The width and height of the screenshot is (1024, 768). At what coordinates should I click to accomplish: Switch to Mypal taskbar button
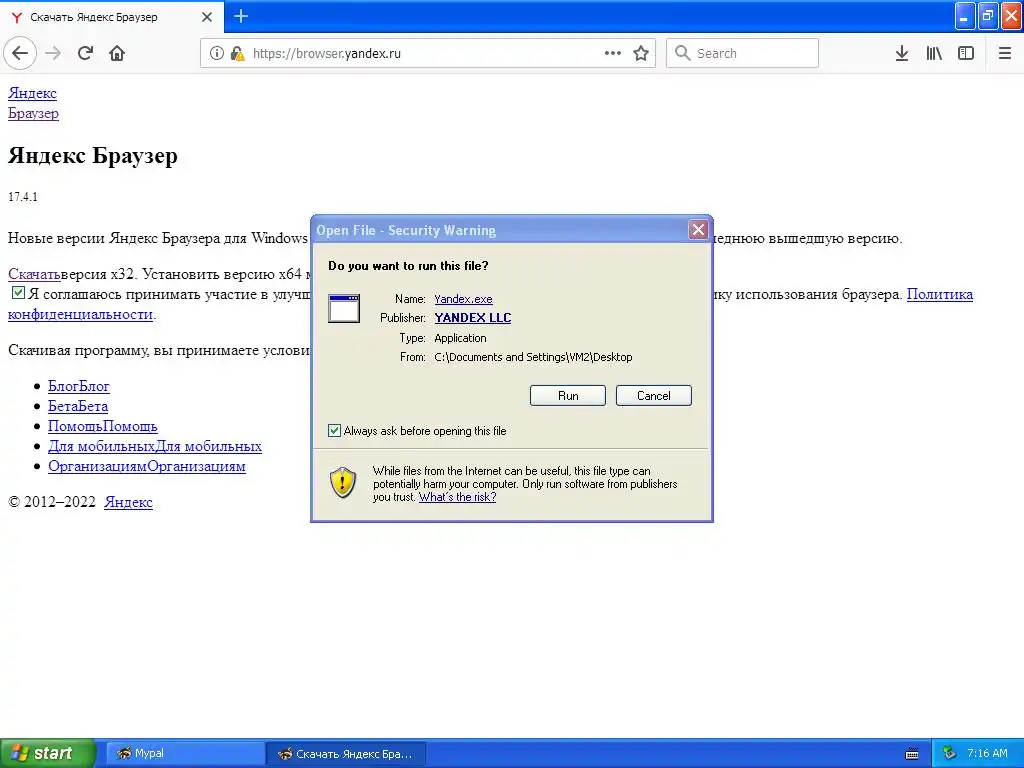tap(183, 754)
